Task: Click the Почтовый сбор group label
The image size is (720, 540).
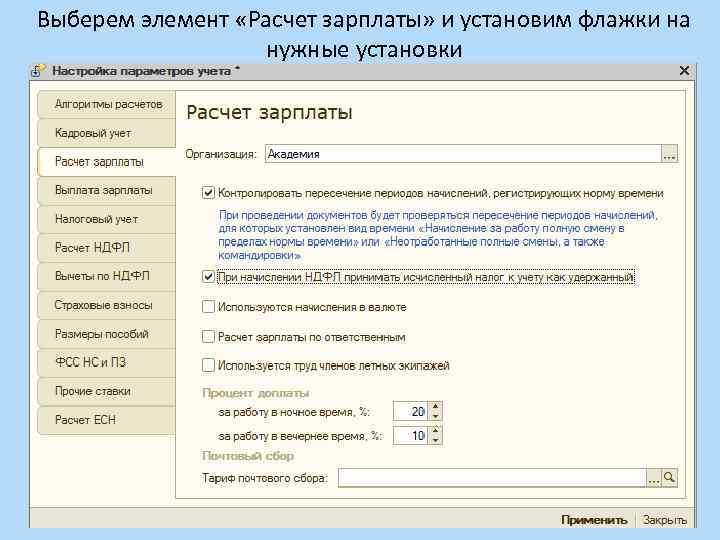Action: coord(248,456)
